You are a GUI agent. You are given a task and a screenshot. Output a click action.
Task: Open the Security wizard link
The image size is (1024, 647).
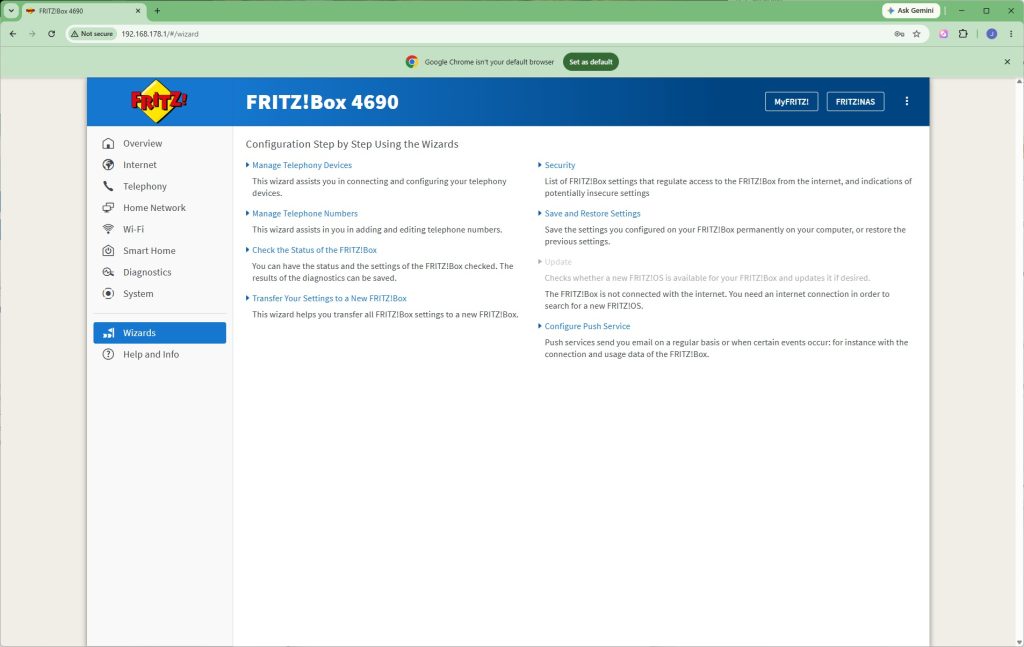[x=560, y=165]
